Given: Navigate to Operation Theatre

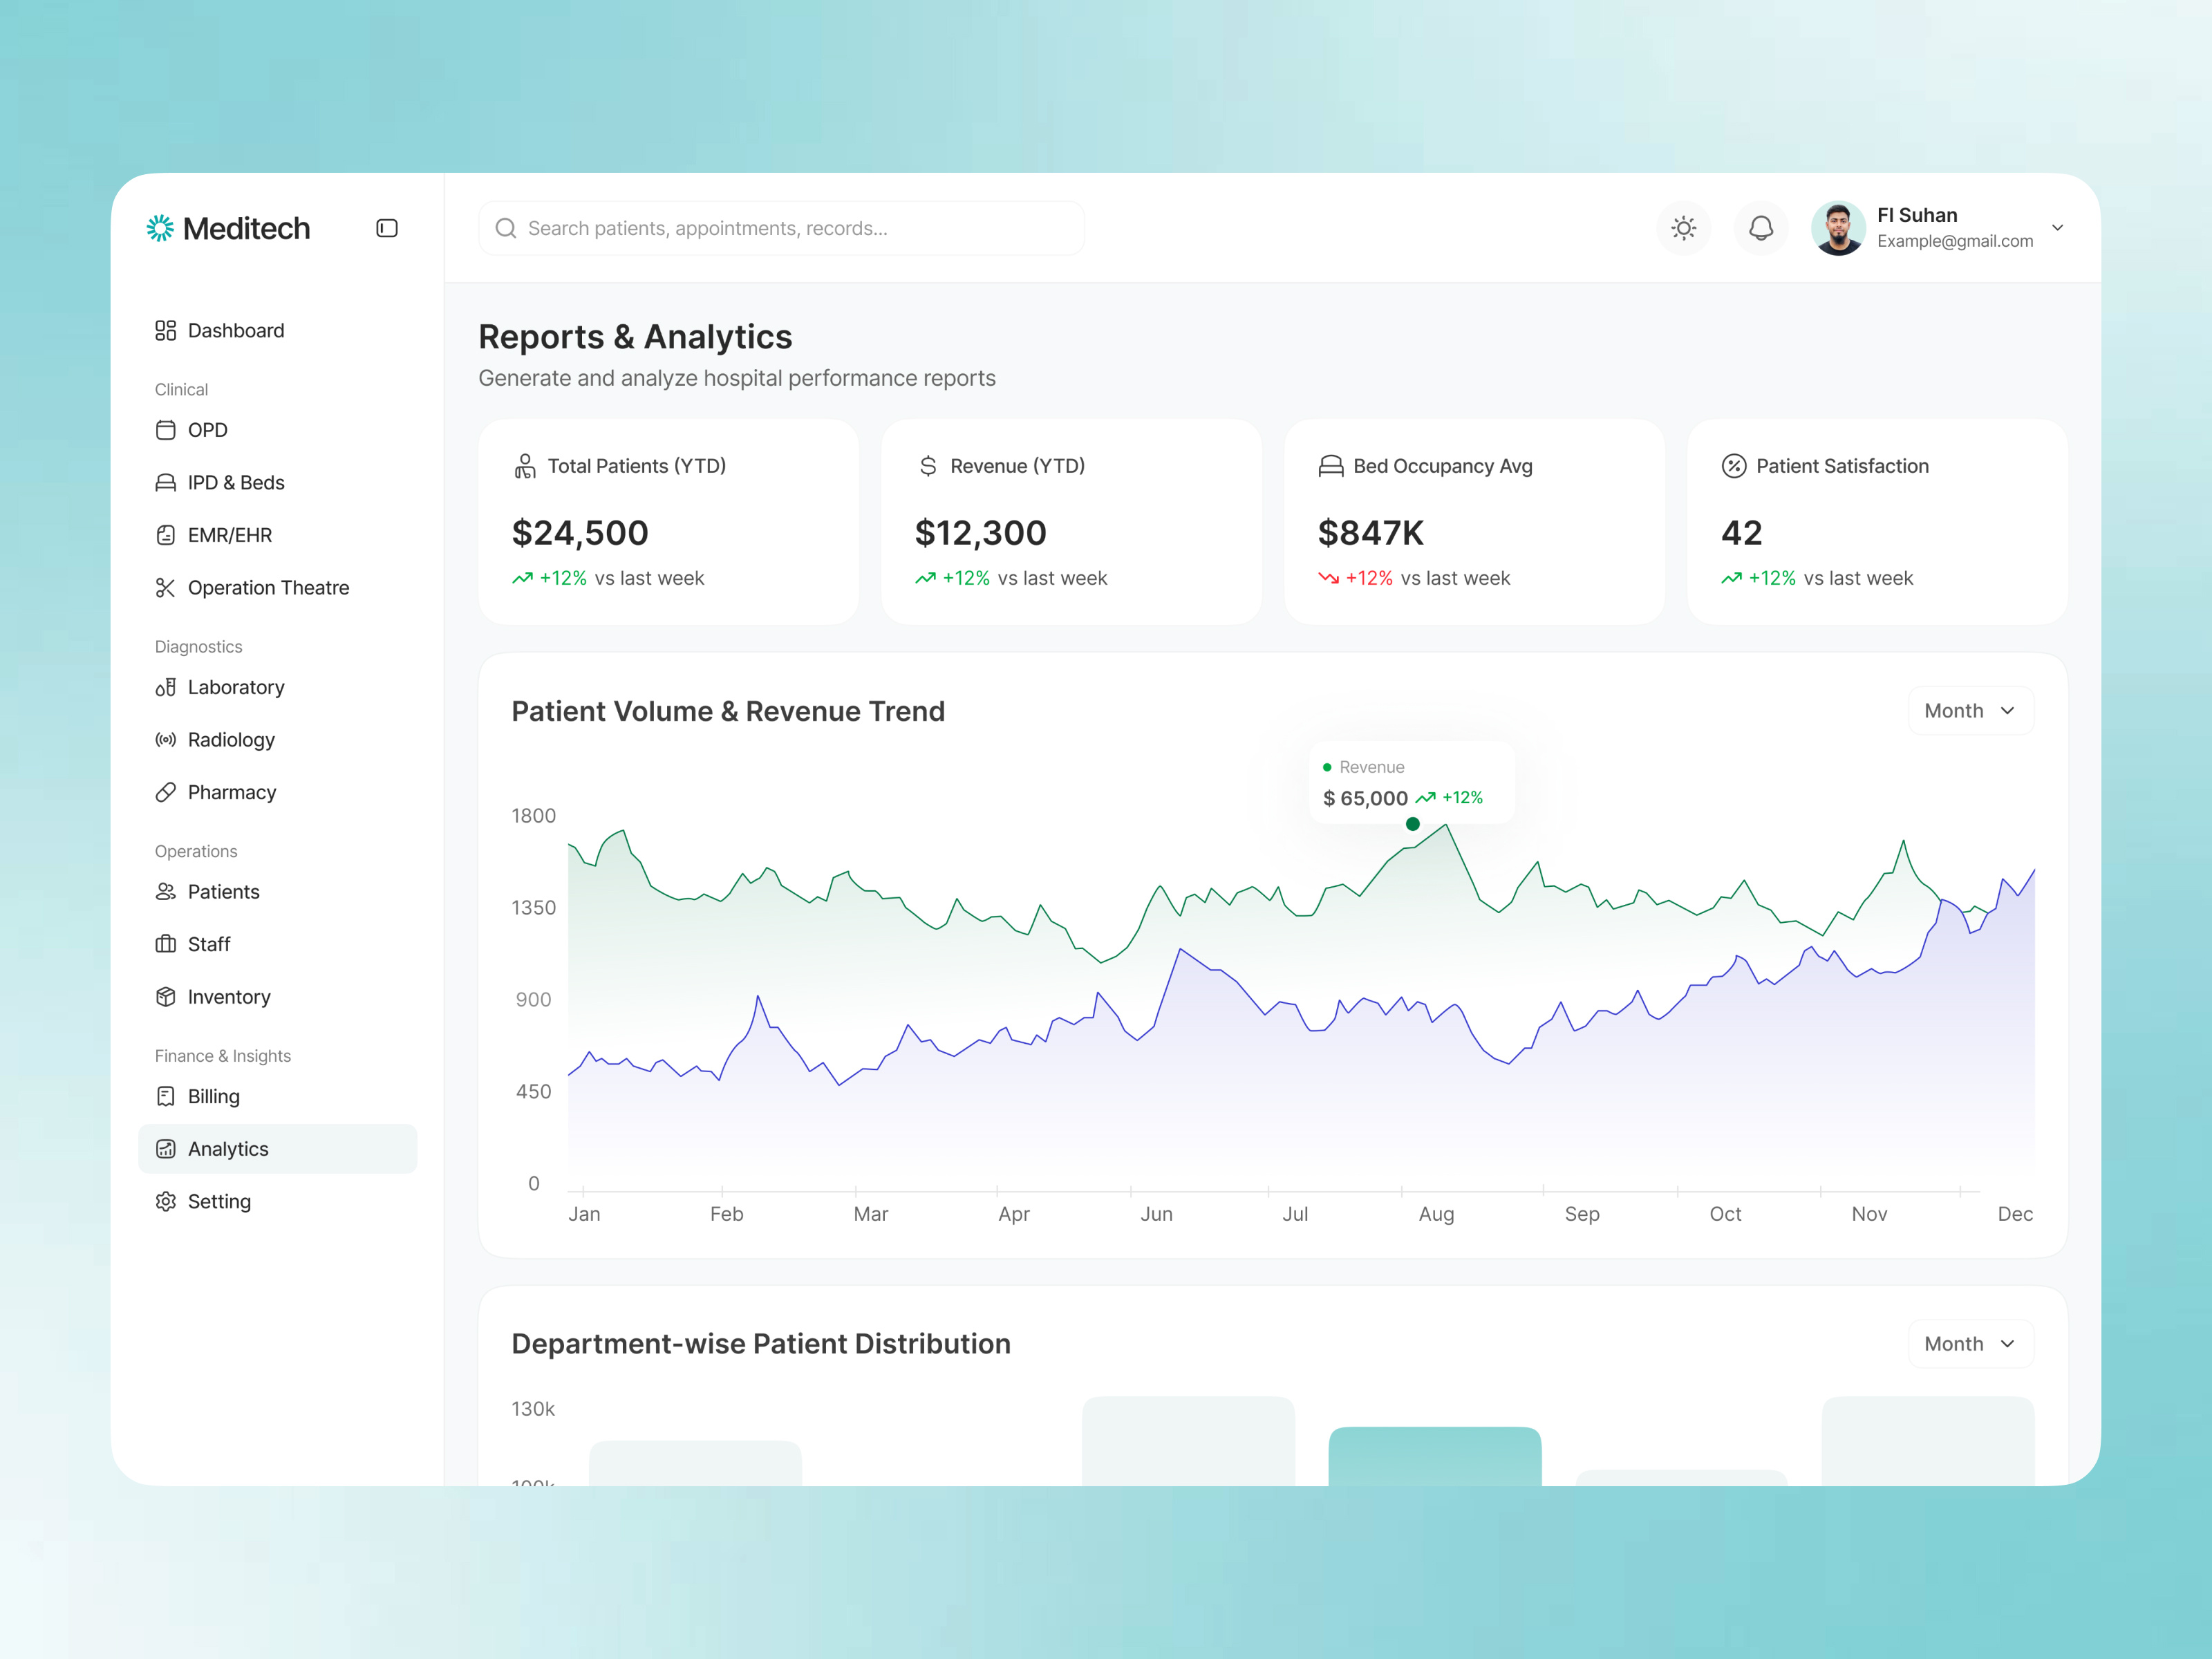Looking at the screenshot, I should click(x=278, y=588).
